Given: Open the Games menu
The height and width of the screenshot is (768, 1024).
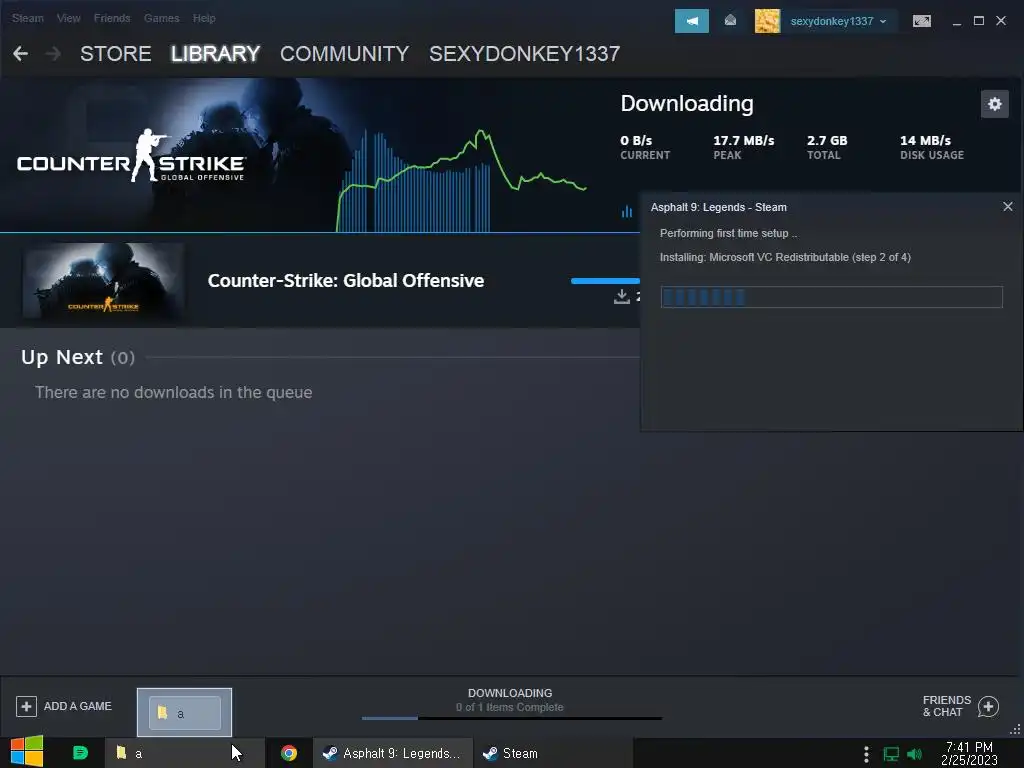Looking at the screenshot, I should (161, 18).
